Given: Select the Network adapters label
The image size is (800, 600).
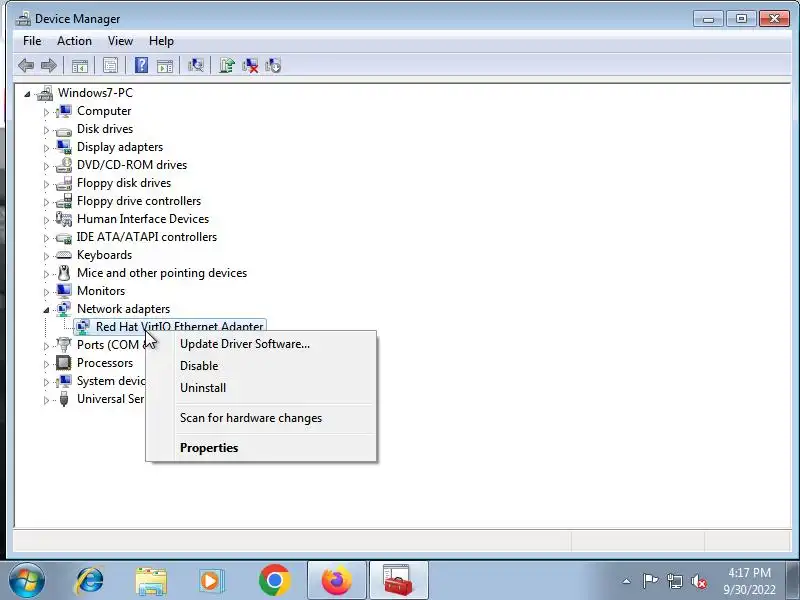Looking at the screenshot, I should pos(123,309).
